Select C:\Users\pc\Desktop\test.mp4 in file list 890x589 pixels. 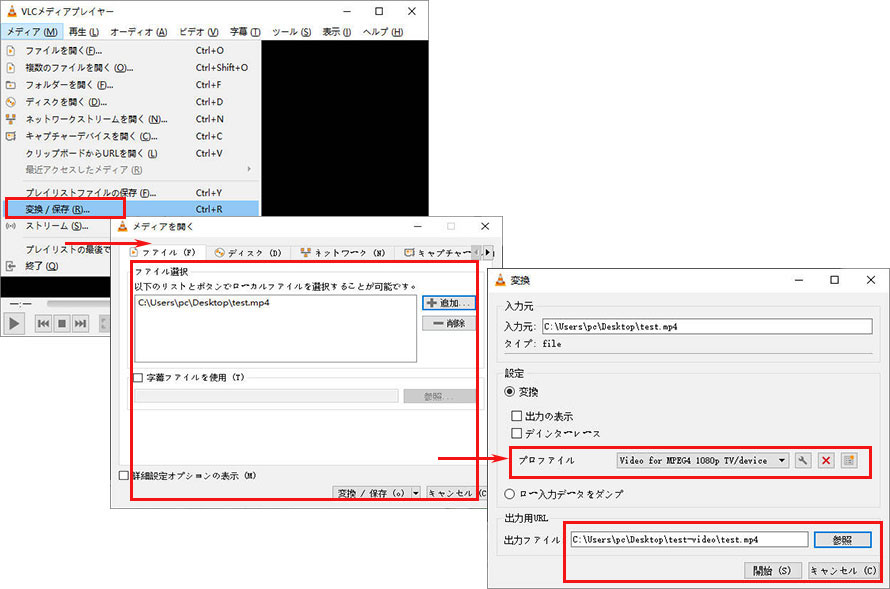point(204,302)
